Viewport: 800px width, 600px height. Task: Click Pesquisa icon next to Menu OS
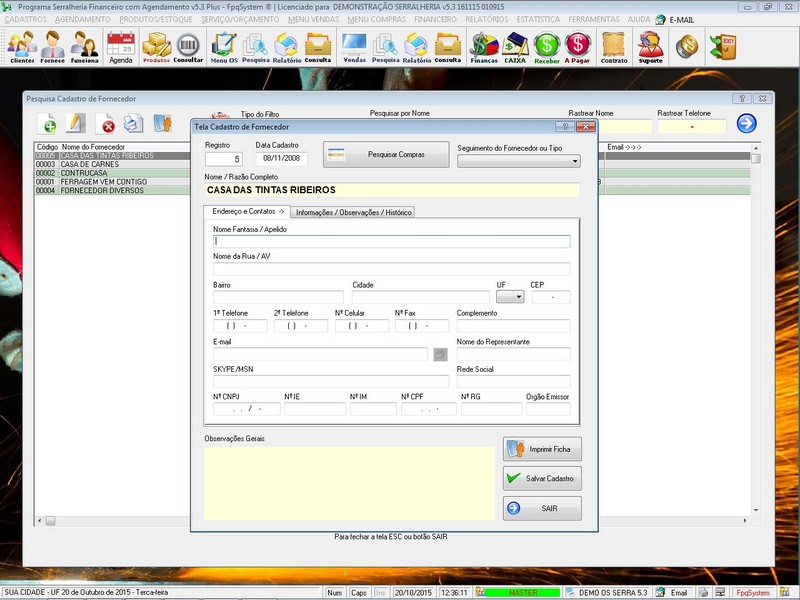pos(256,47)
